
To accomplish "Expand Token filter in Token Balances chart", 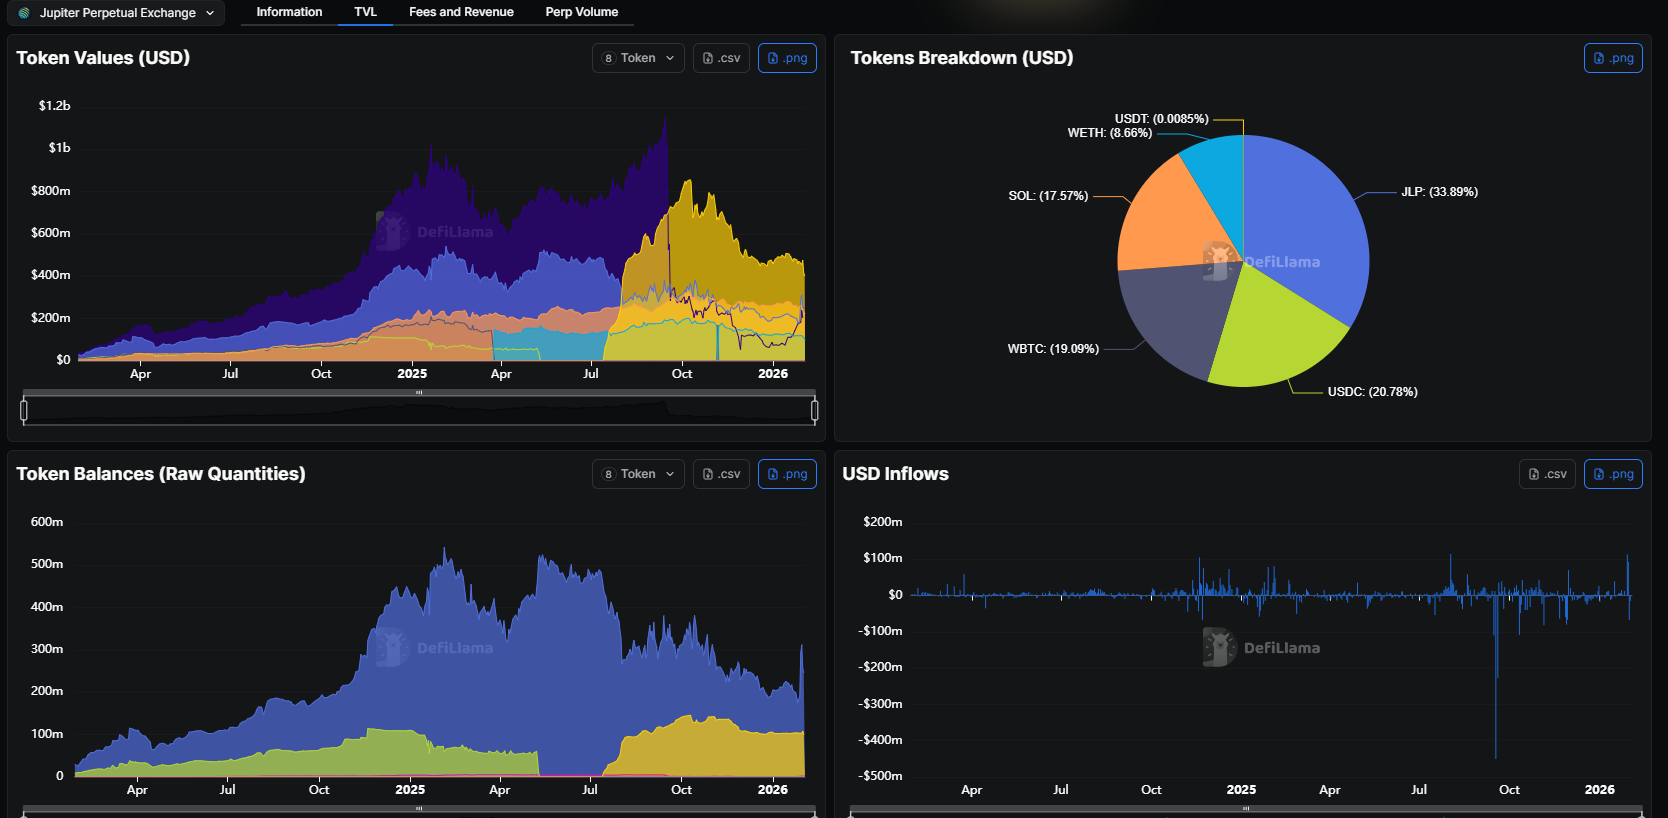I will click(638, 474).
